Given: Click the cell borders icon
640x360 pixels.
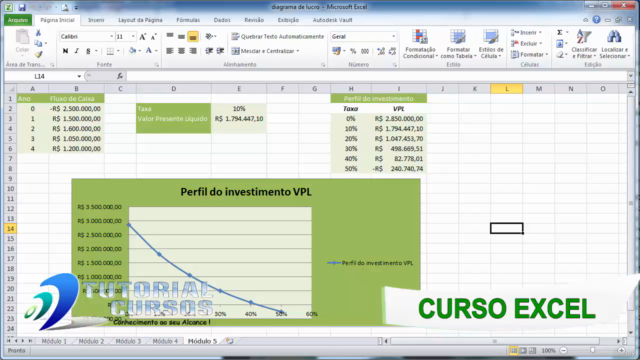Looking at the screenshot, I should [110, 51].
